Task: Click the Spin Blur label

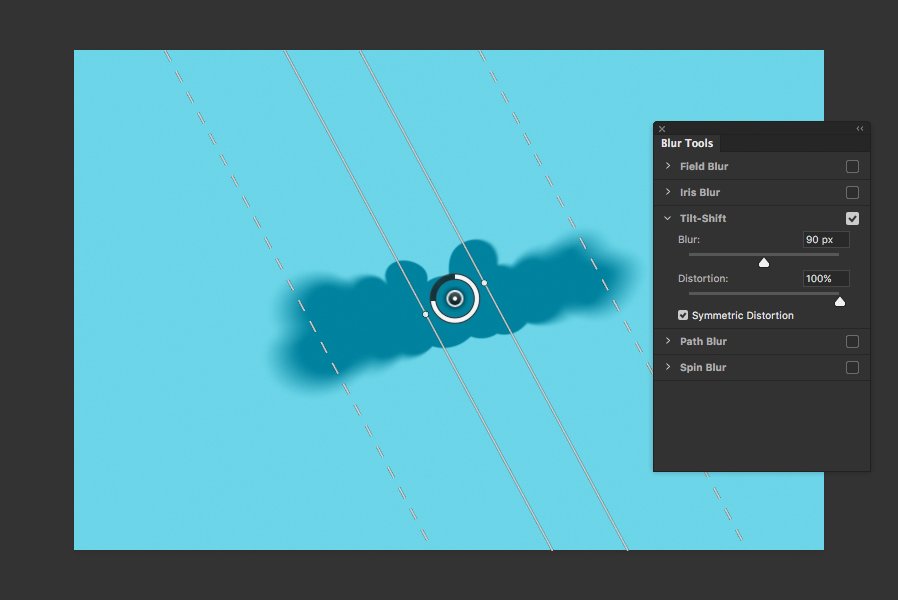Action: (x=703, y=367)
